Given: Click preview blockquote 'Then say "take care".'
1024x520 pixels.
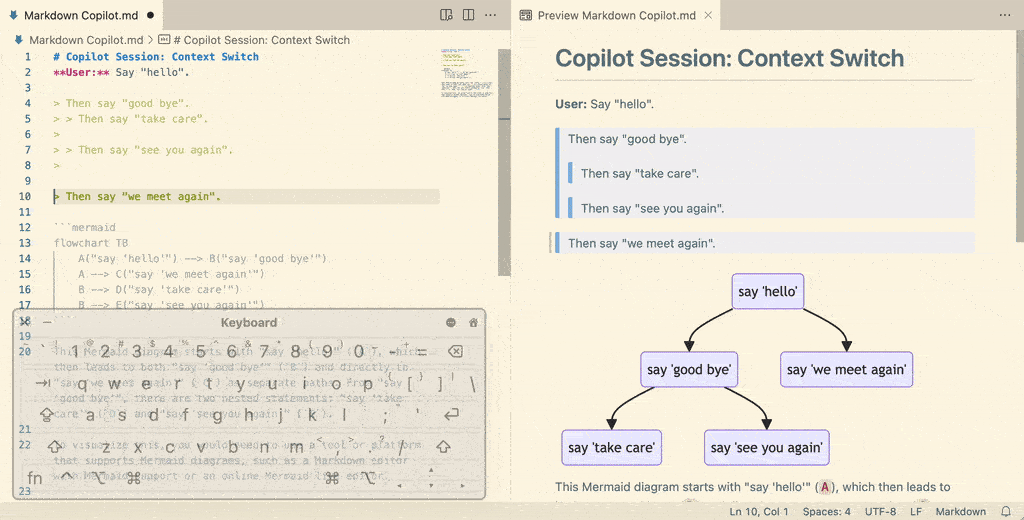Looking at the screenshot, I should [640, 173].
